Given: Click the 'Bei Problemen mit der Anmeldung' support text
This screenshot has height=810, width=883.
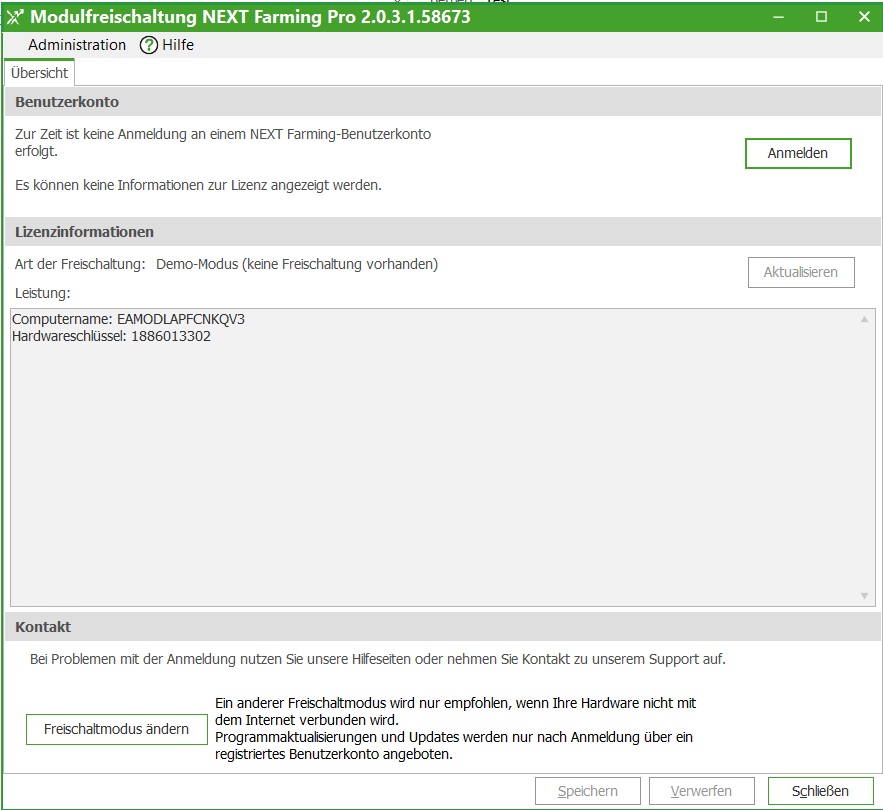Looking at the screenshot, I should tap(378, 659).
